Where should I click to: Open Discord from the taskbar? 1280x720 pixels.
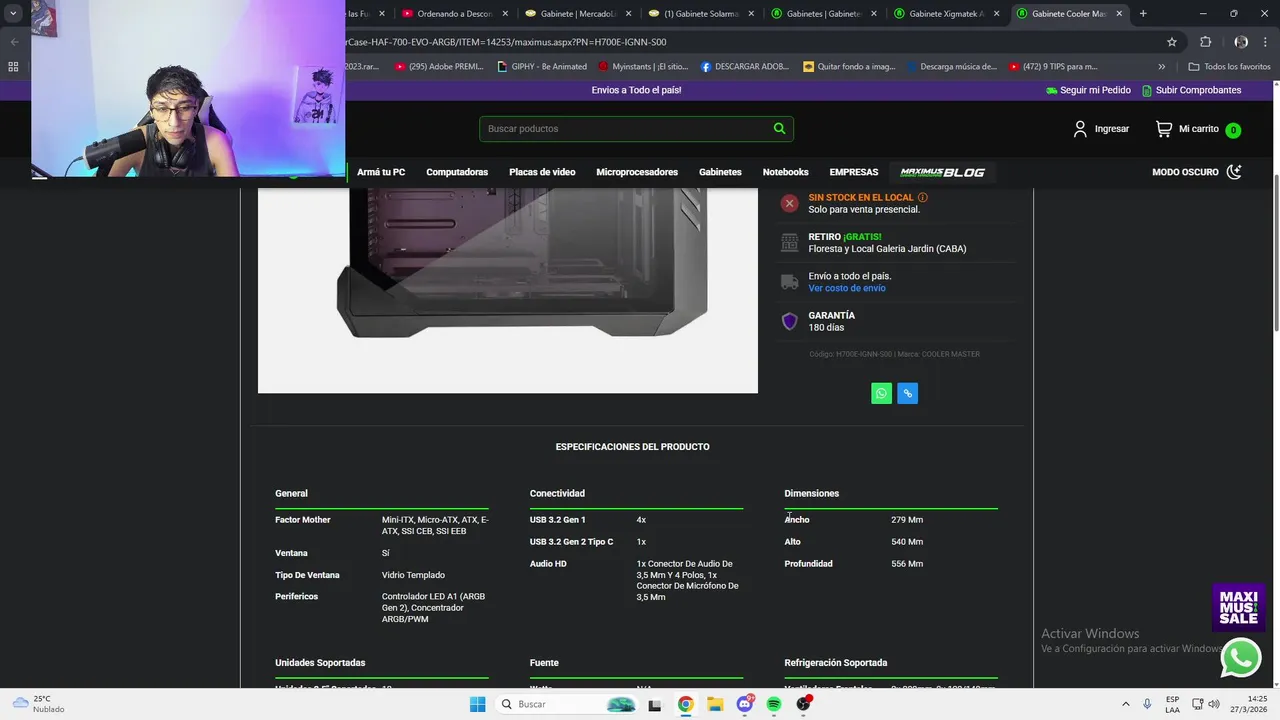[x=745, y=704]
